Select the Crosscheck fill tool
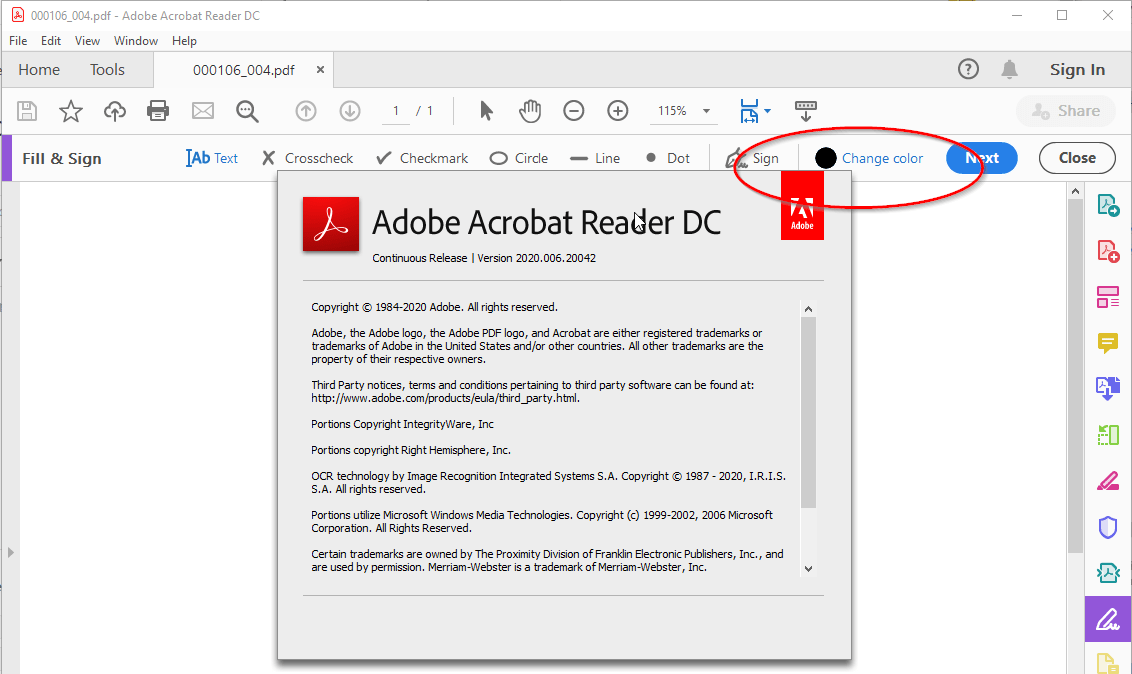Viewport: 1132px width, 674px height. [308, 158]
